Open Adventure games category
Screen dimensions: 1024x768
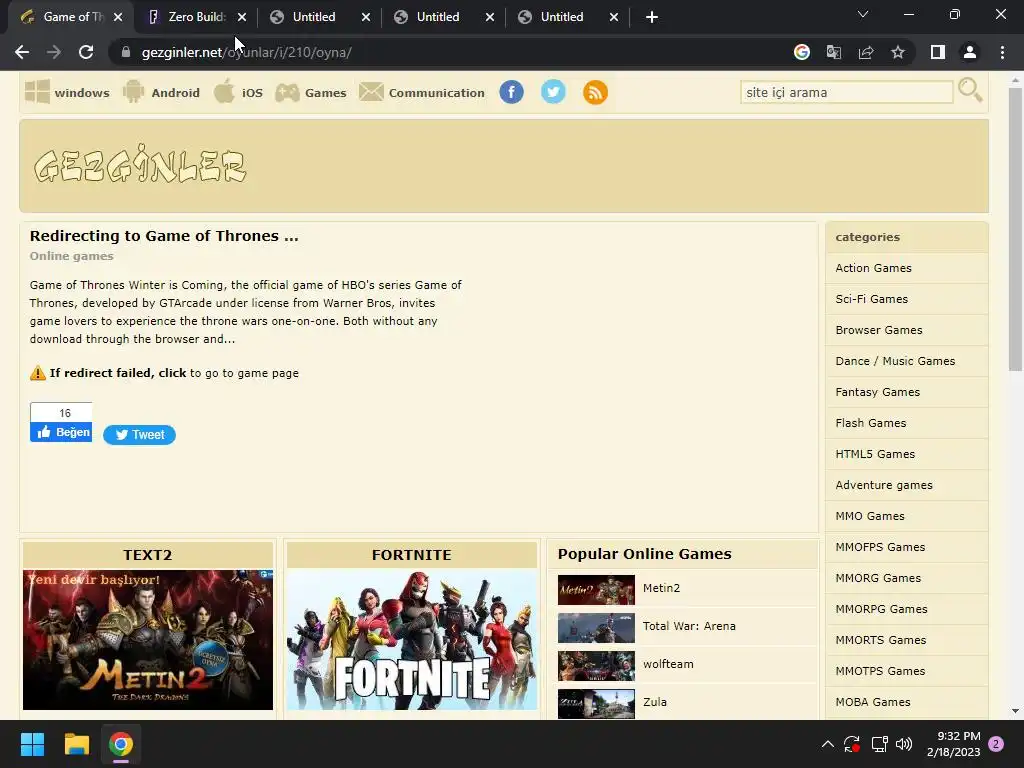click(x=884, y=485)
